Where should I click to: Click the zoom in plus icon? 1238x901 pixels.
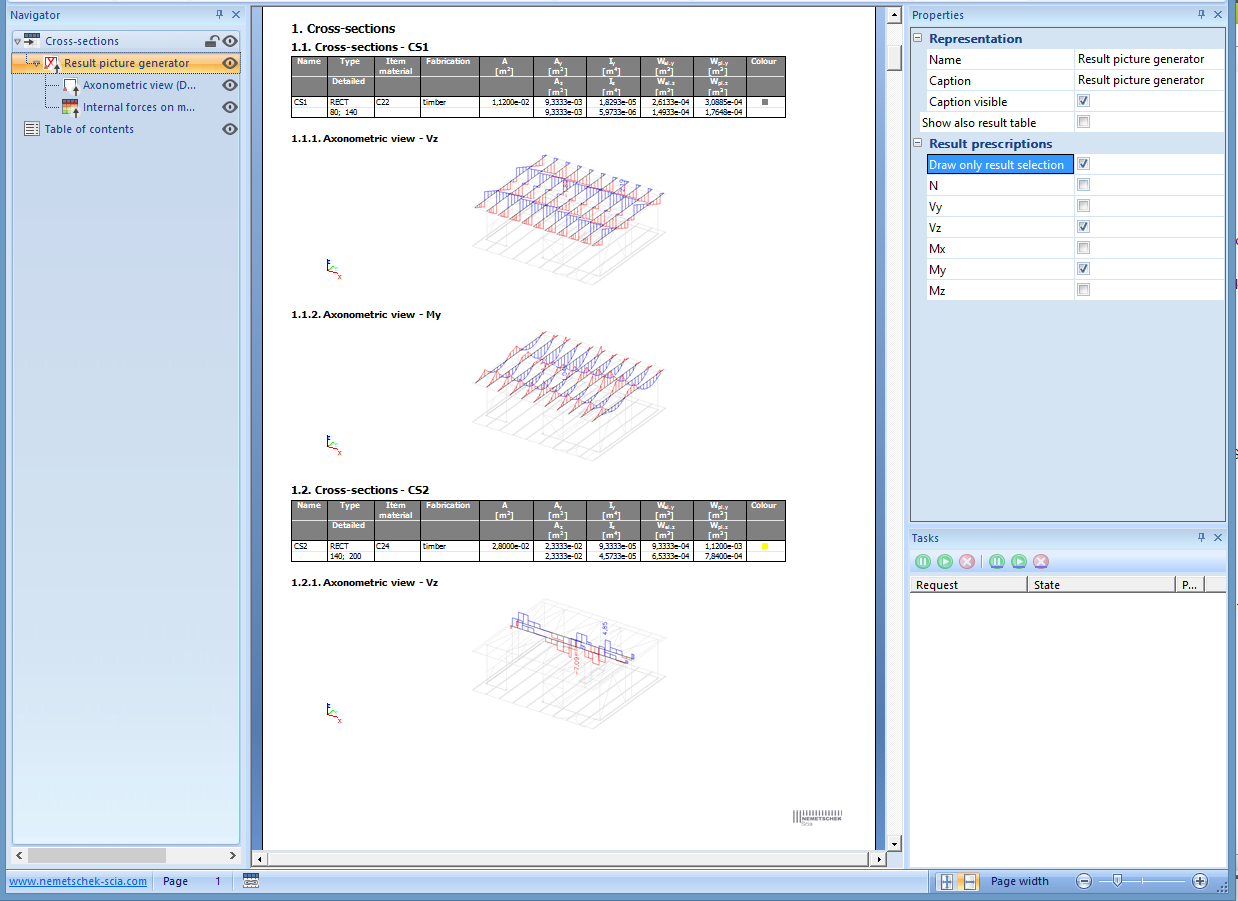(1200, 881)
